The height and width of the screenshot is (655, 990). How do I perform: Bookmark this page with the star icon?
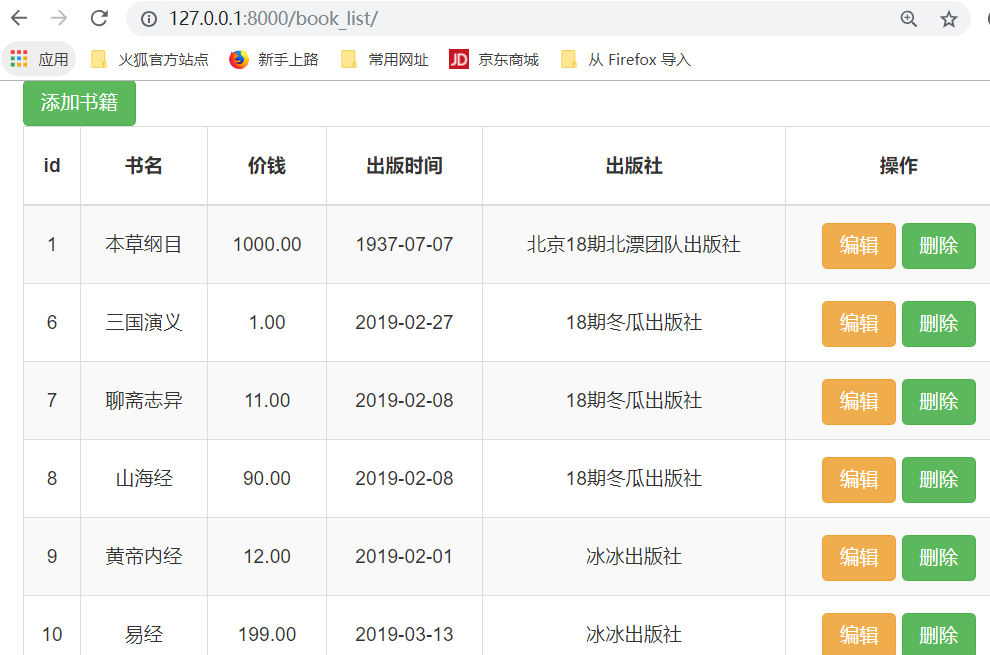click(x=948, y=19)
